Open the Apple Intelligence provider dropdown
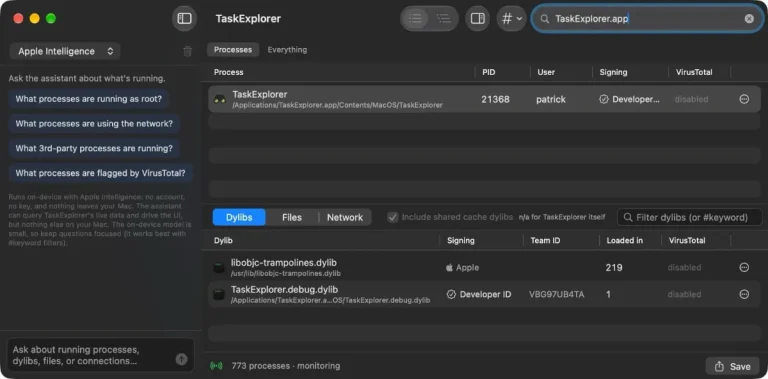Image resolution: width=768 pixels, height=379 pixels. coord(65,51)
